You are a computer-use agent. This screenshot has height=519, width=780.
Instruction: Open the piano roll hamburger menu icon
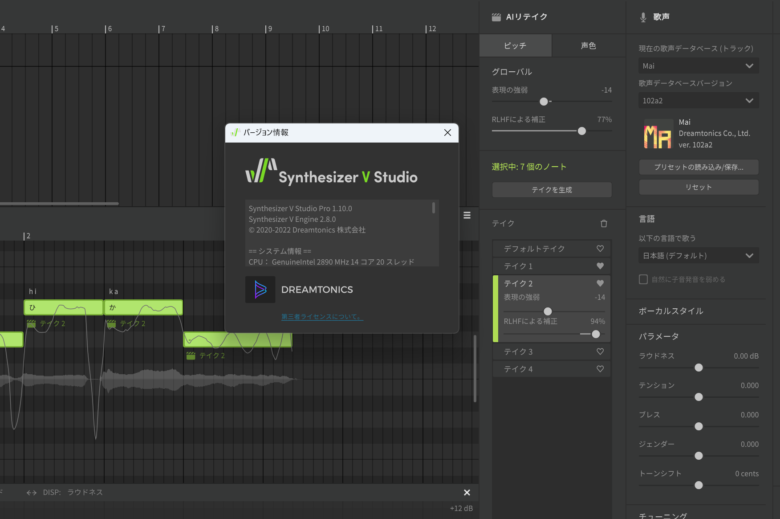pos(466,215)
